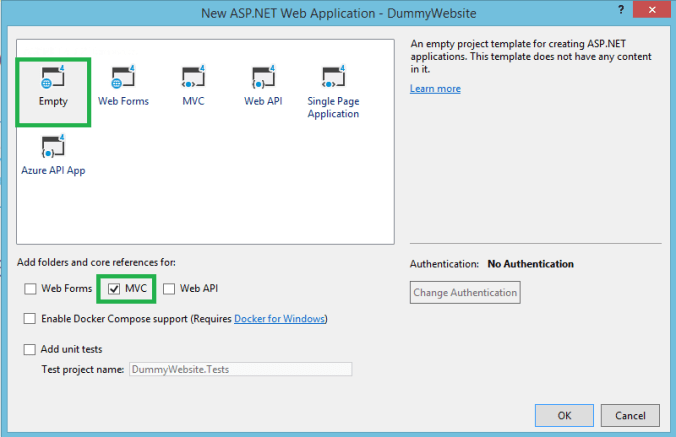This screenshot has width=676, height=437.
Task: Click the Azure API App label text
Action: pos(53,171)
